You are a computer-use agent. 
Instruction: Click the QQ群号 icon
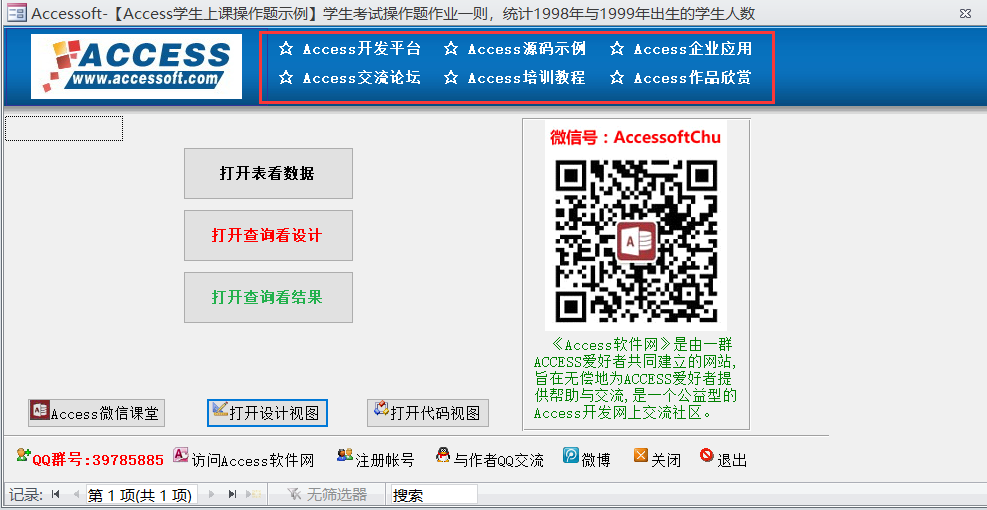[x=24, y=455]
